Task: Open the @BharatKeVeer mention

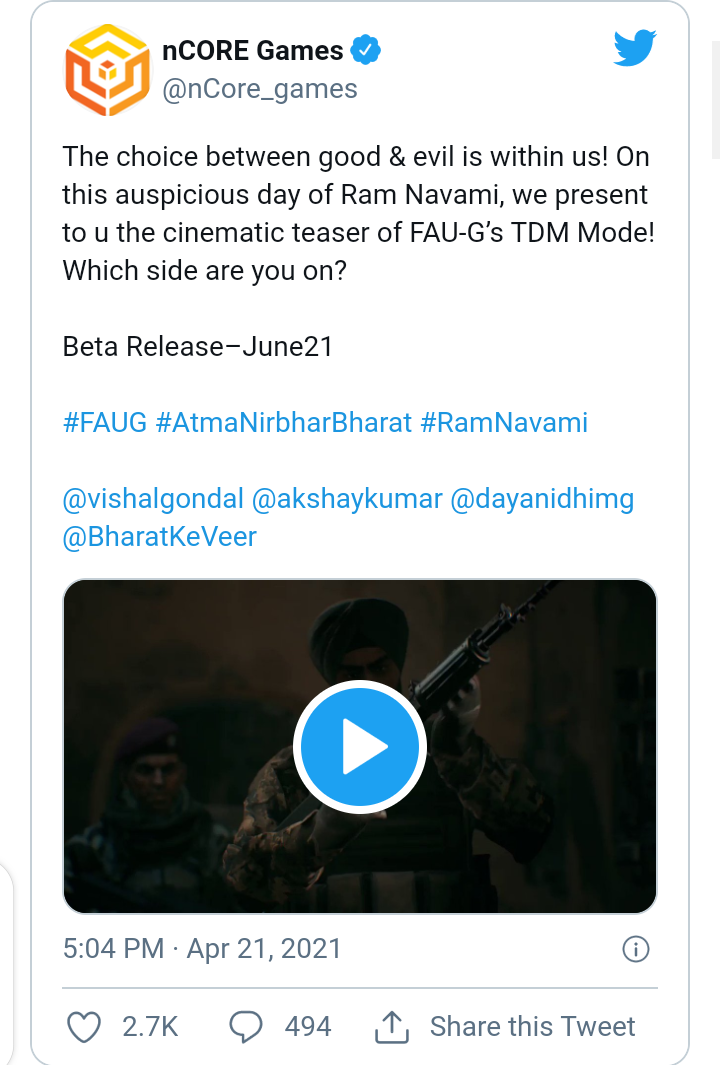Action: coord(160,536)
